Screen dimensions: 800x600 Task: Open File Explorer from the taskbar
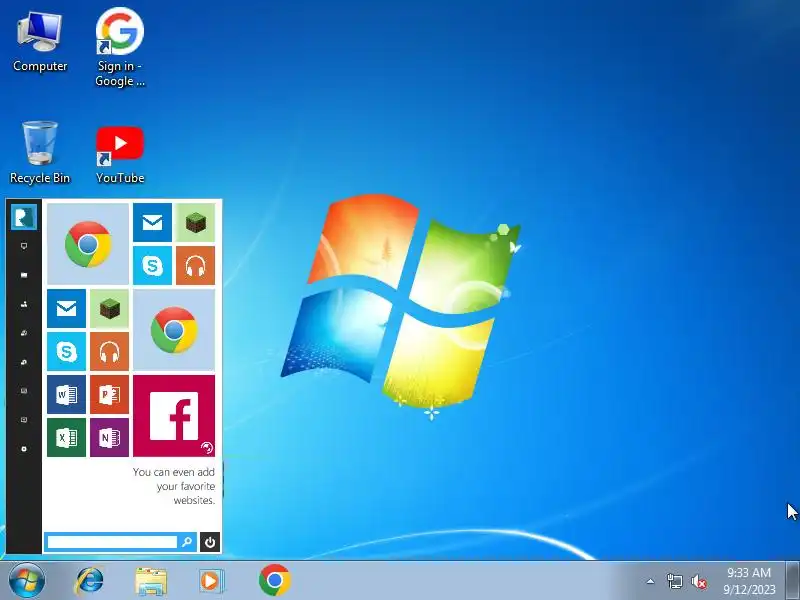point(151,581)
